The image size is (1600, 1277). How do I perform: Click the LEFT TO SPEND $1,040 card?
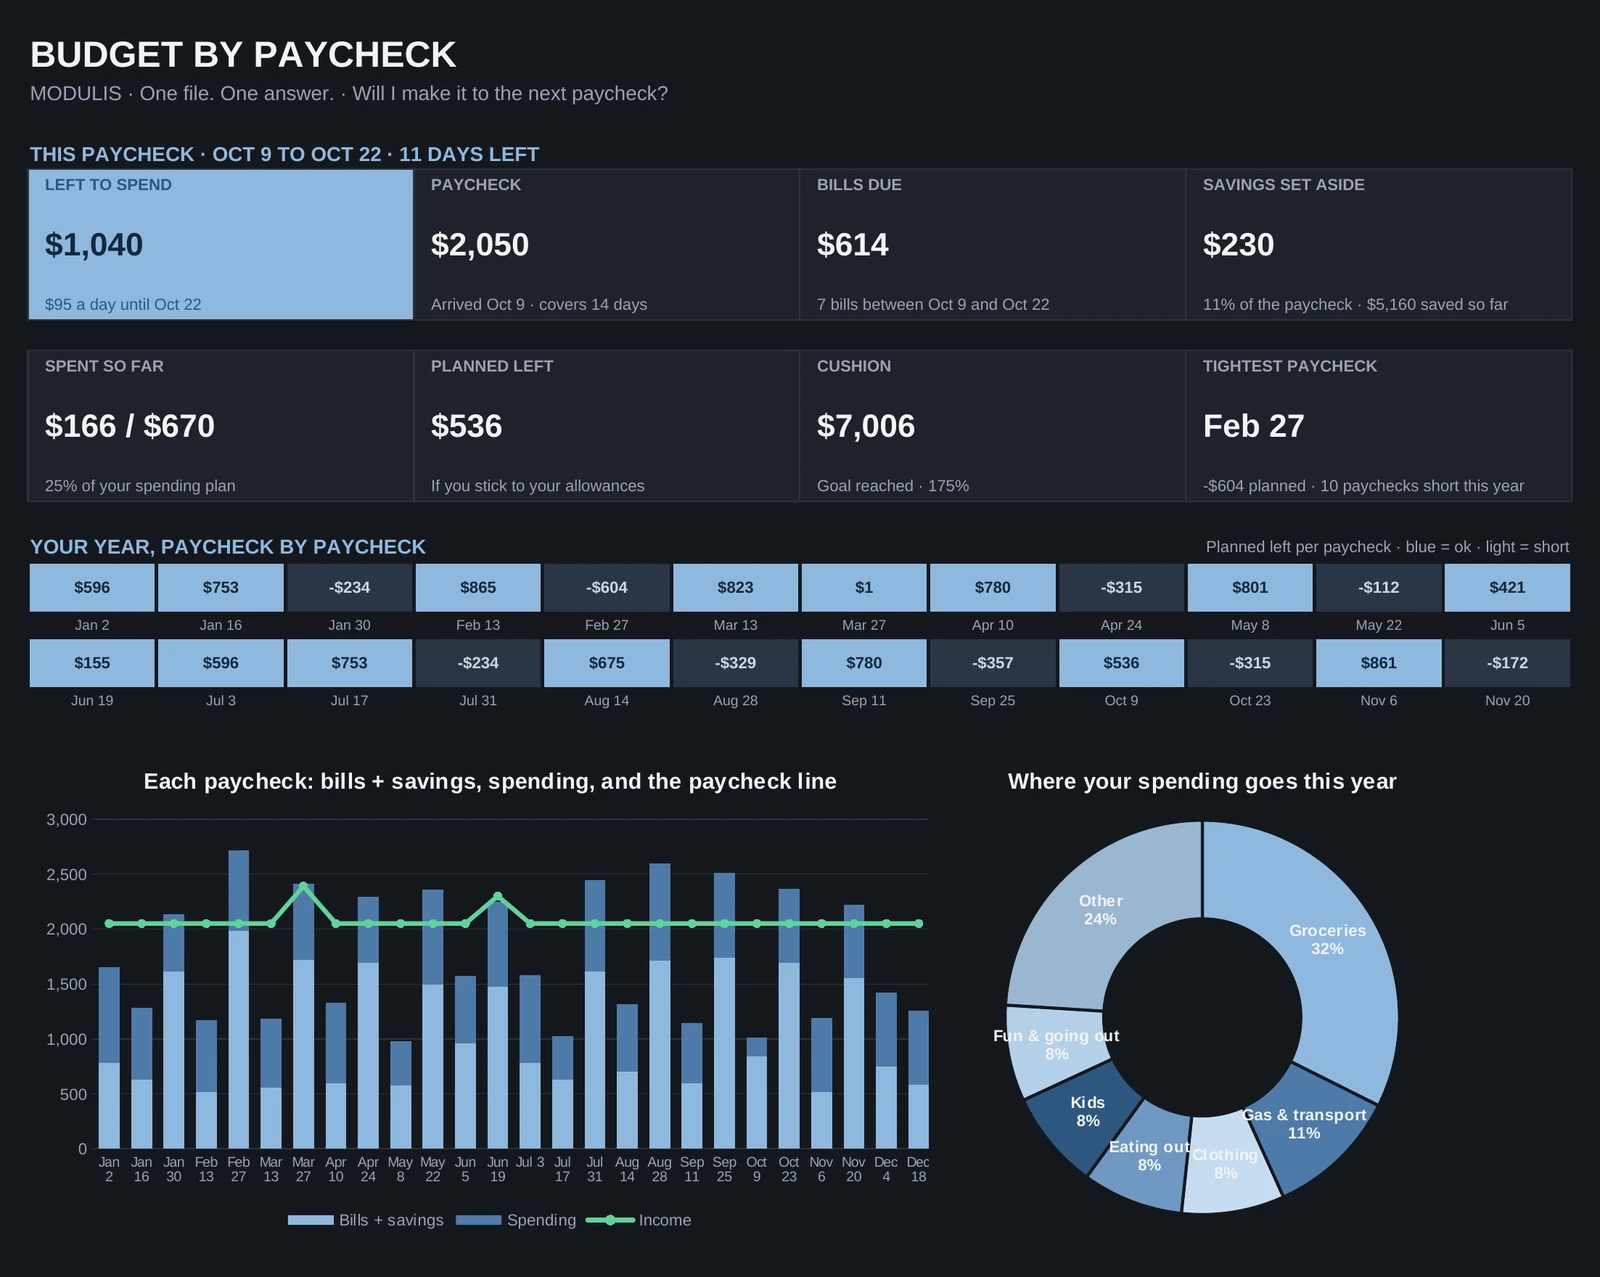[221, 244]
